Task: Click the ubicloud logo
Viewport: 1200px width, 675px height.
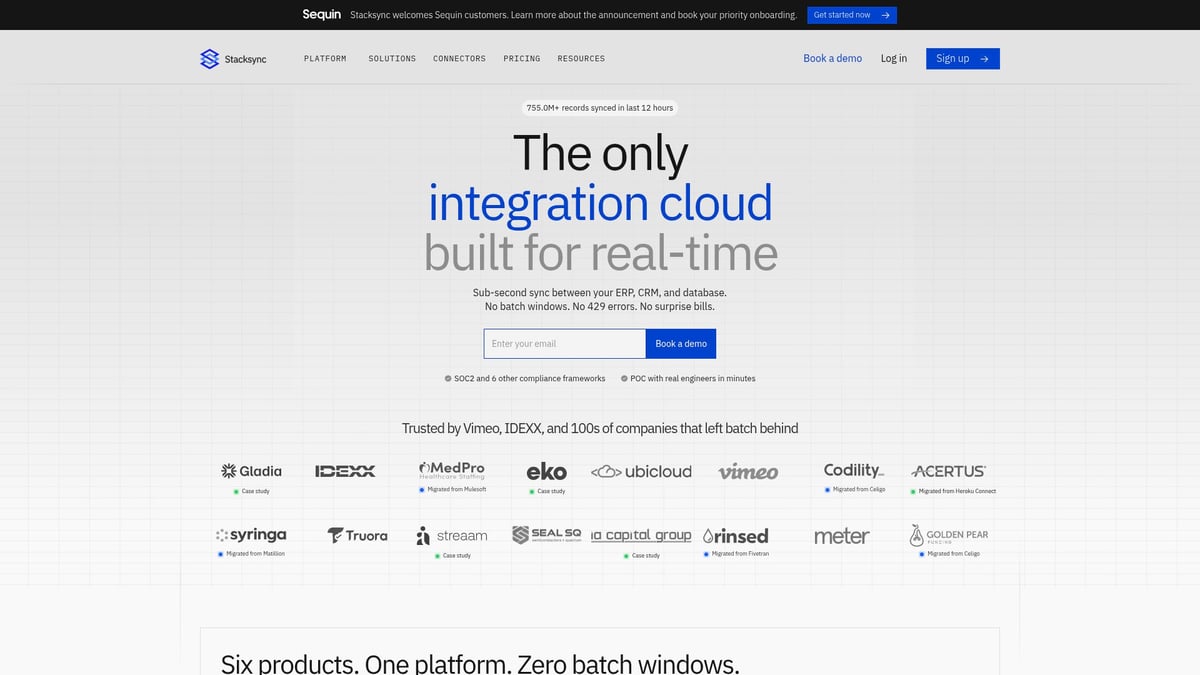Action: 641,470
